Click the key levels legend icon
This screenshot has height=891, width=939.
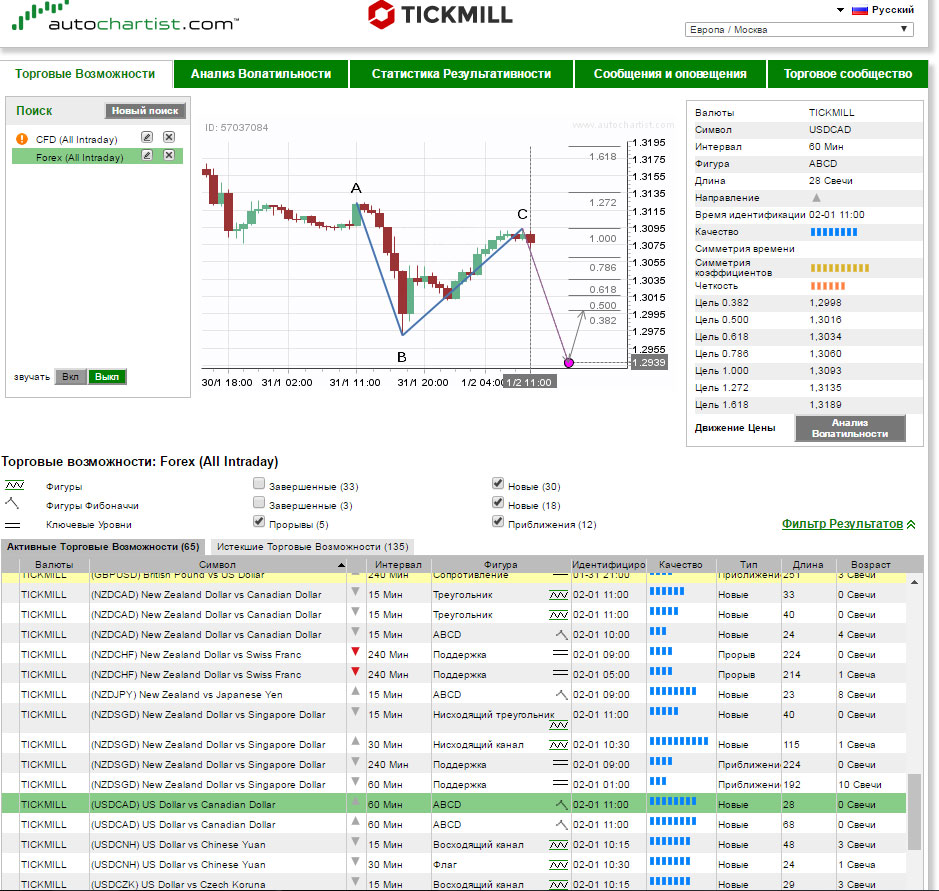pos(13,525)
